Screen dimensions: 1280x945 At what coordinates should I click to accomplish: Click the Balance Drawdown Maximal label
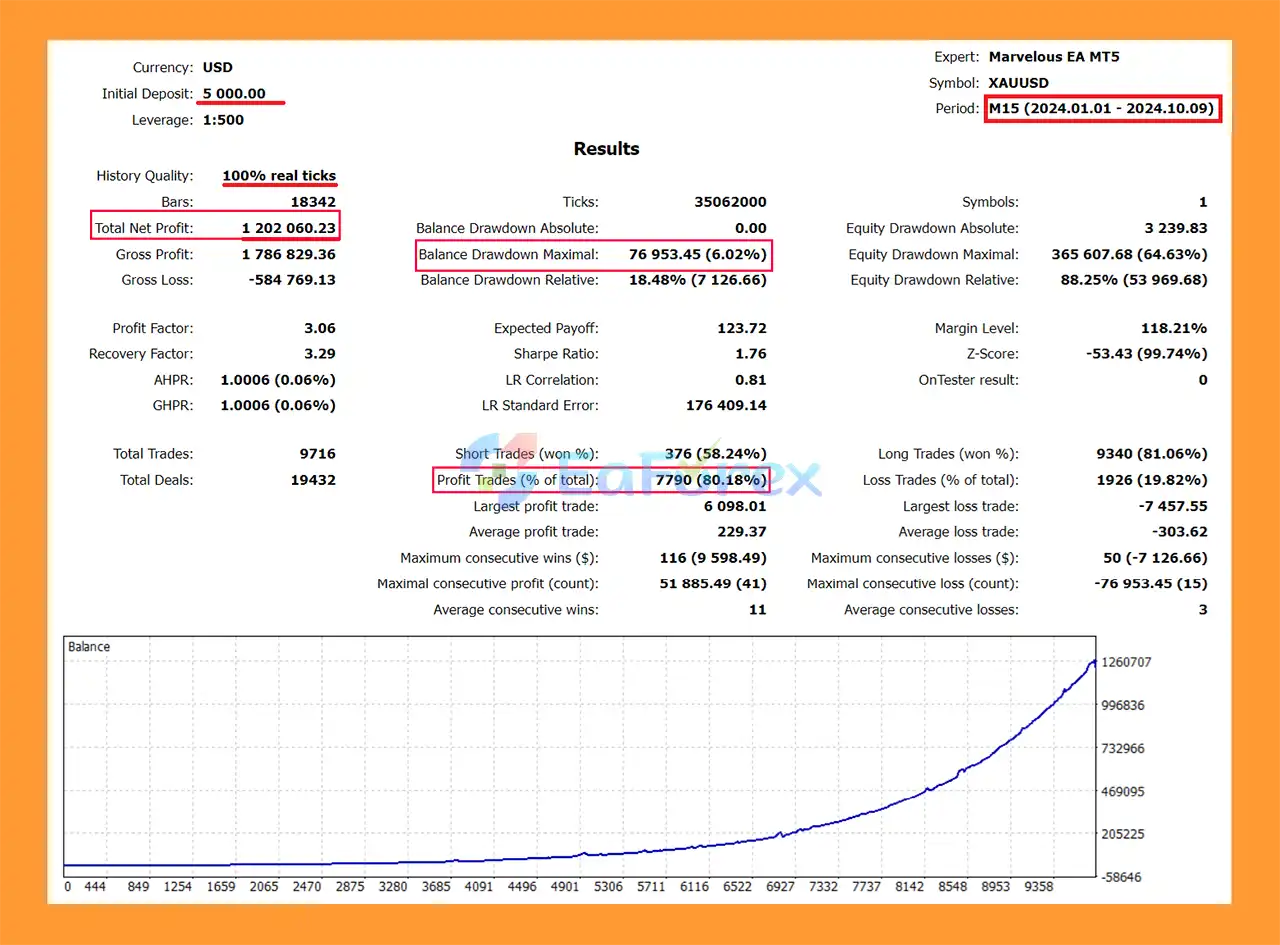508,255
